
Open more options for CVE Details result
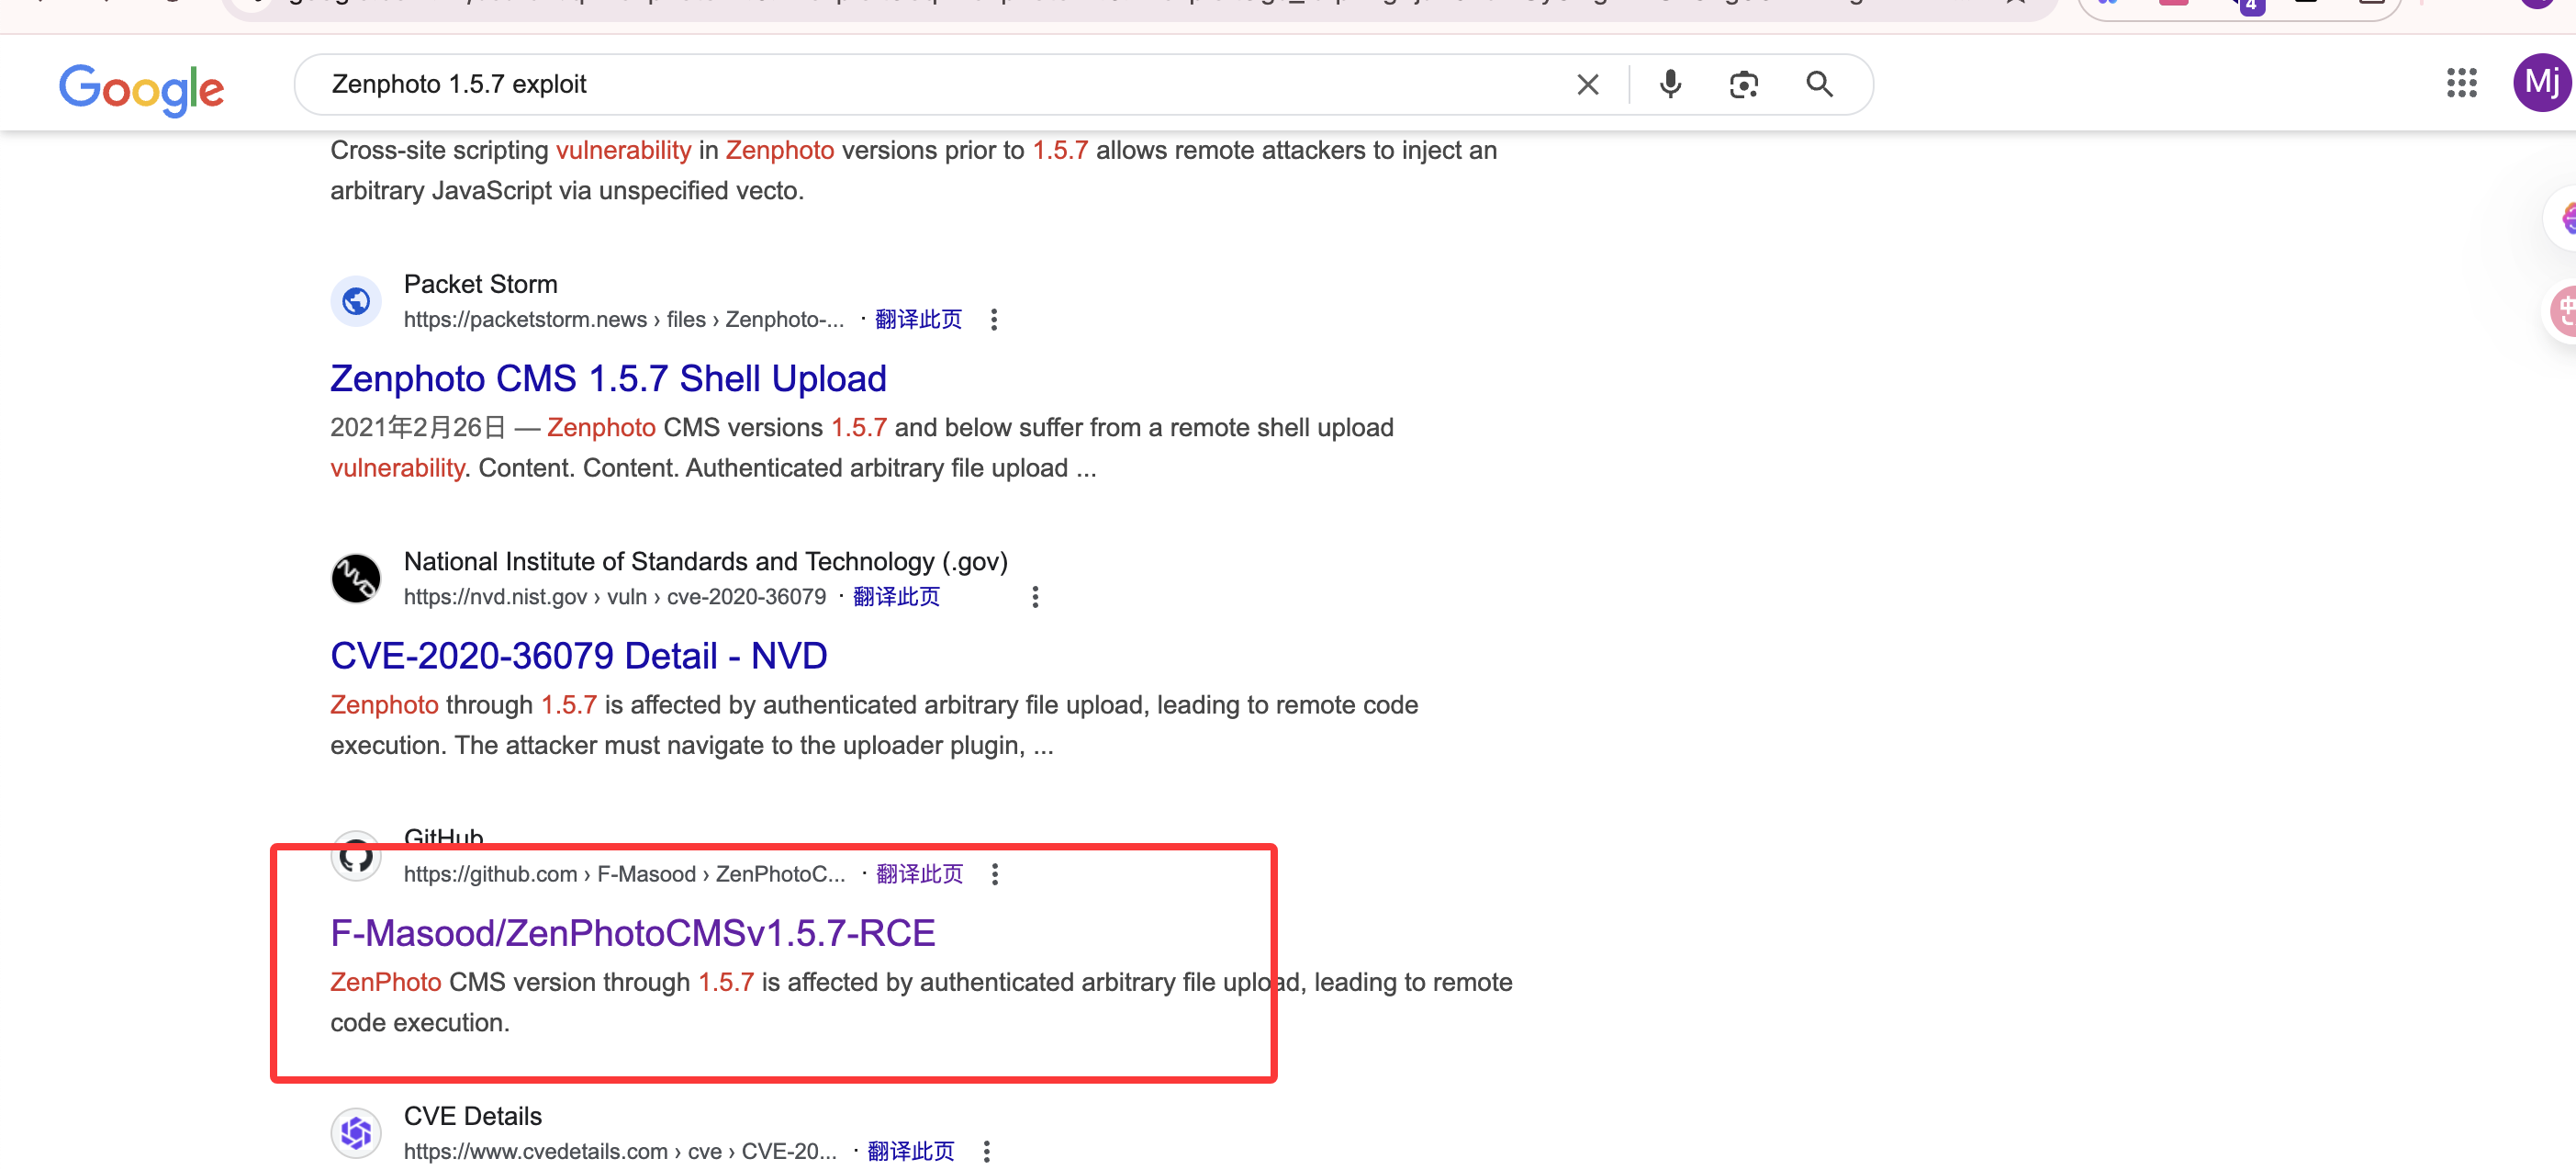click(986, 1152)
